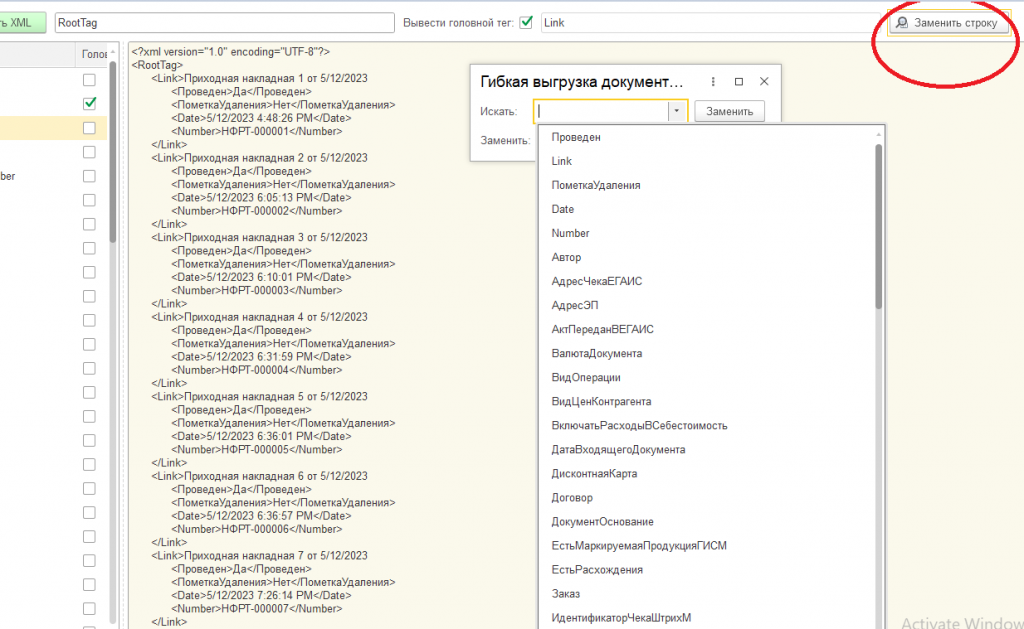
Task: Select ВалютаДокумента list option
Action: (597, 353)
